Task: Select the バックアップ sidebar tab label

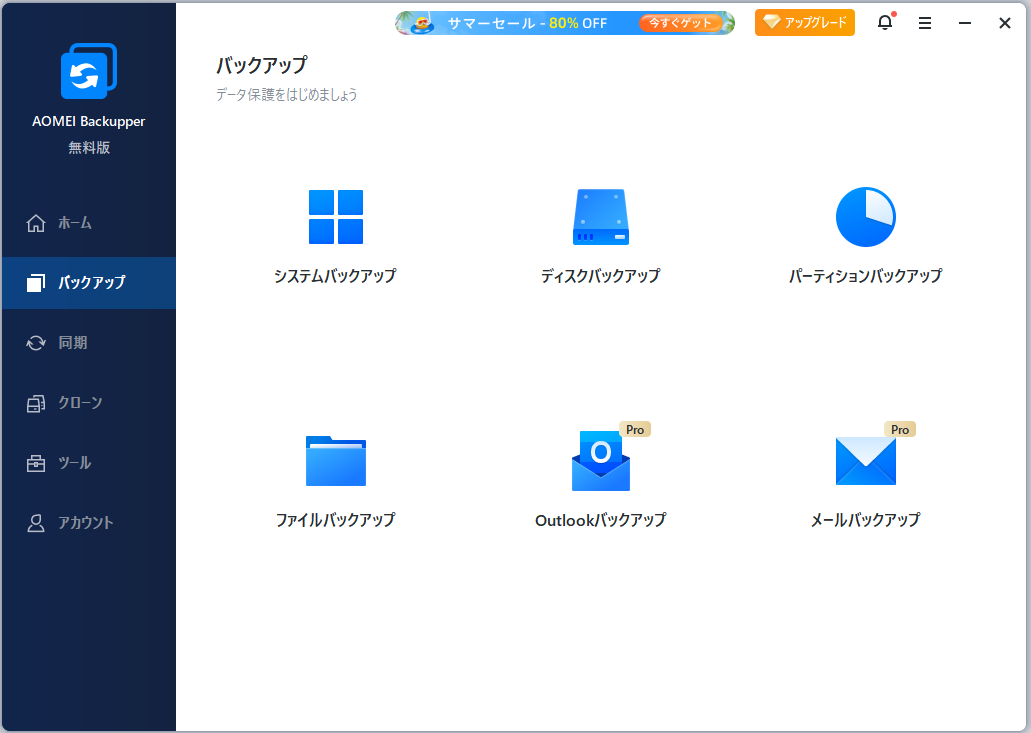Action: click(x=91, y=283)
